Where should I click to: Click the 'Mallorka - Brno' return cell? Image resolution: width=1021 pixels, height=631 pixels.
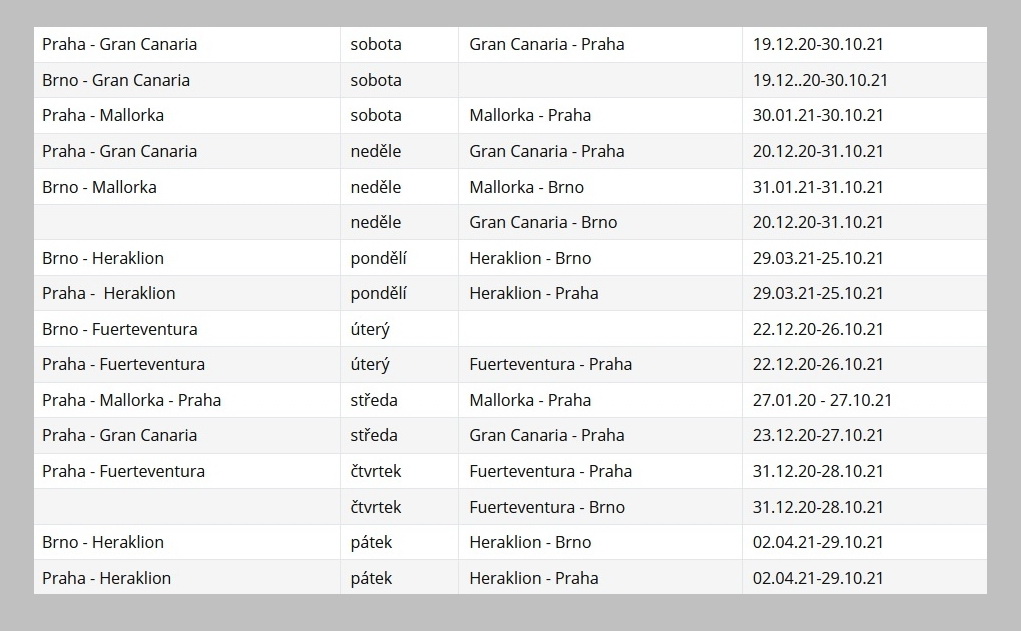(600, 187)
